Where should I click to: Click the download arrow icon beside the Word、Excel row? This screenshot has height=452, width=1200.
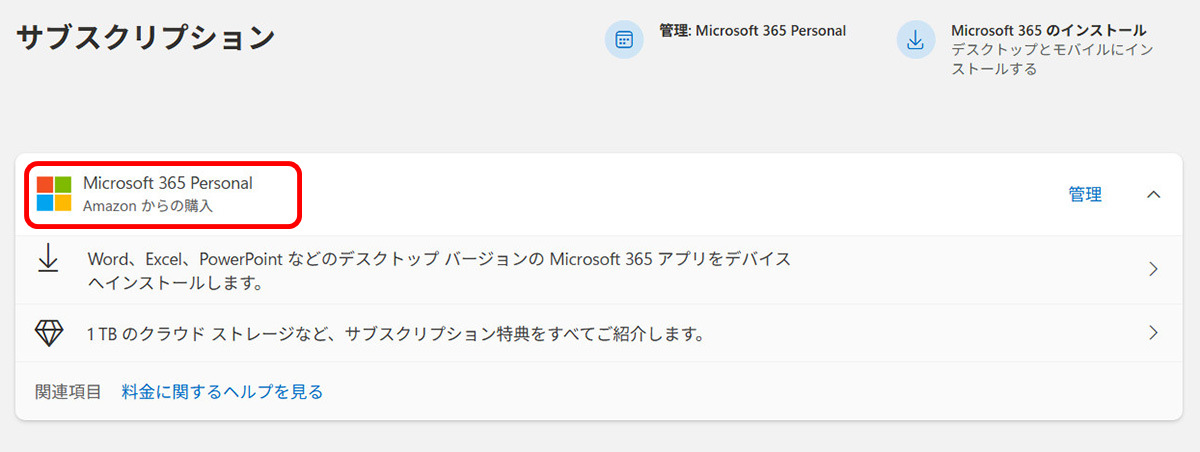pyautogui.click(x=48, y=259)
